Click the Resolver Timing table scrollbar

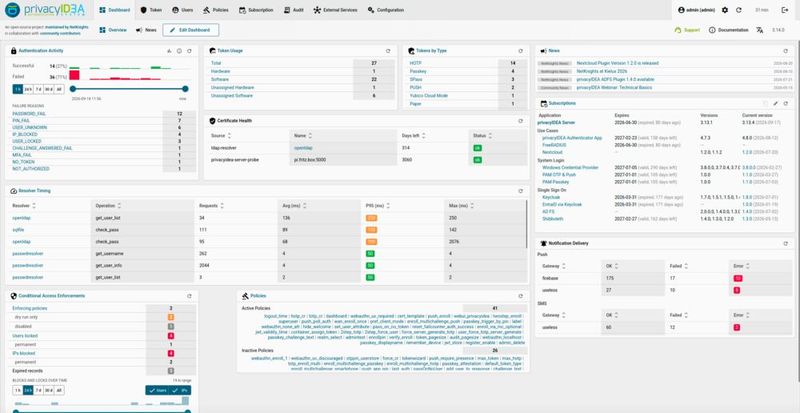[x=527, y=224]
